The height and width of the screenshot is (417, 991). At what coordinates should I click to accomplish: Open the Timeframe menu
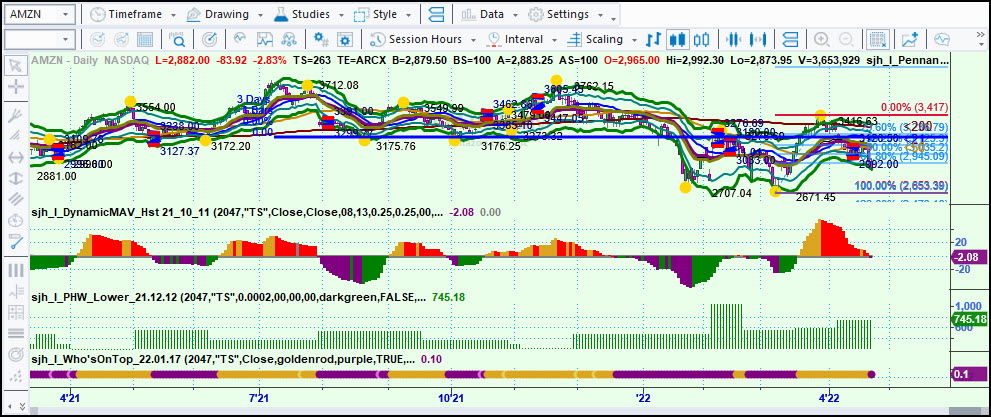[132, 14]
